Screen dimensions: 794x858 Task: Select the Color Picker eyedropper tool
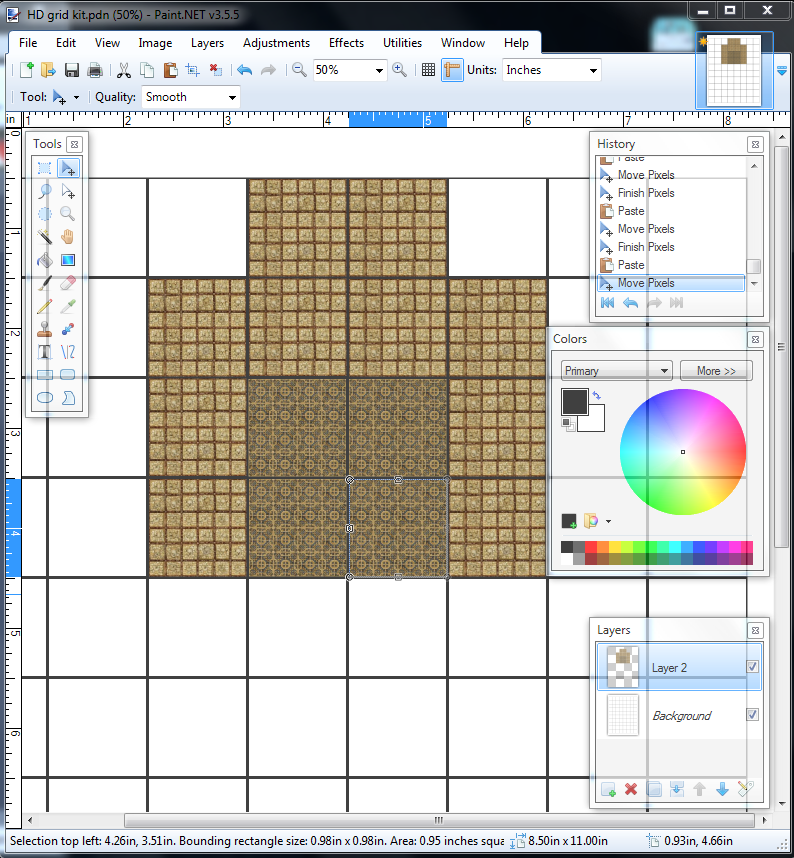click(x=68, y=306)
